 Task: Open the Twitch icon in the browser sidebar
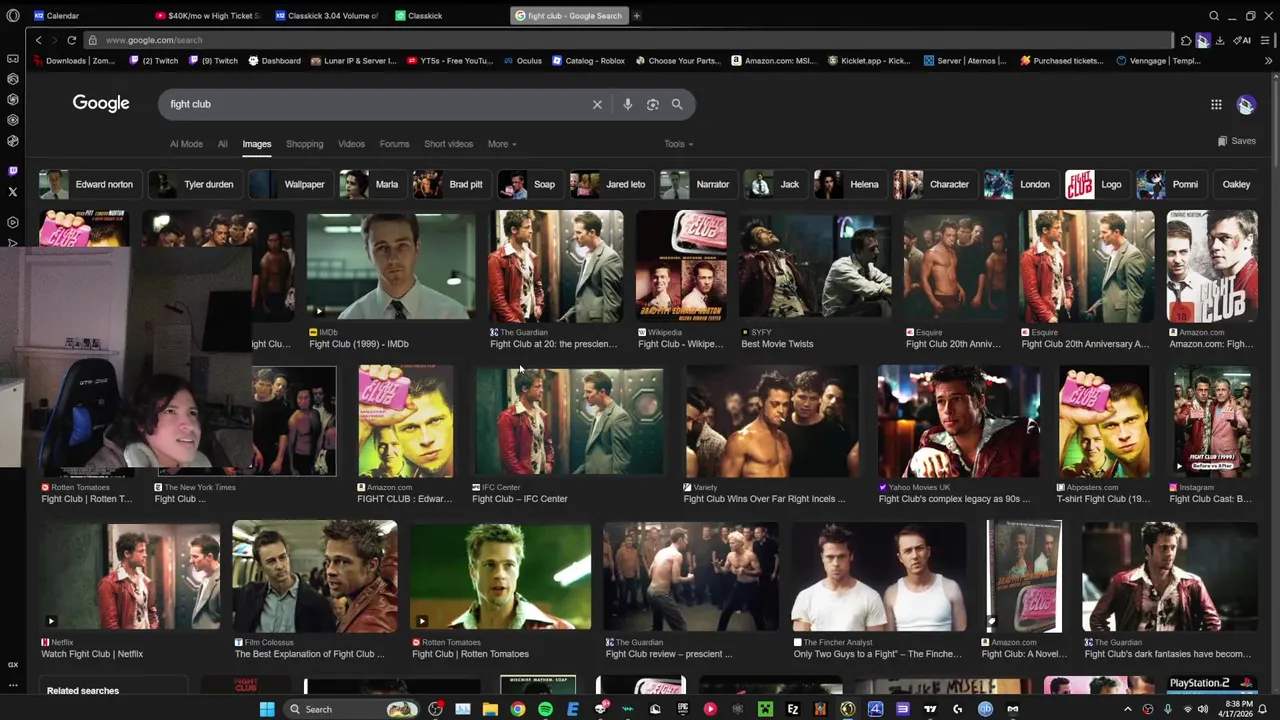pos(12,171)
